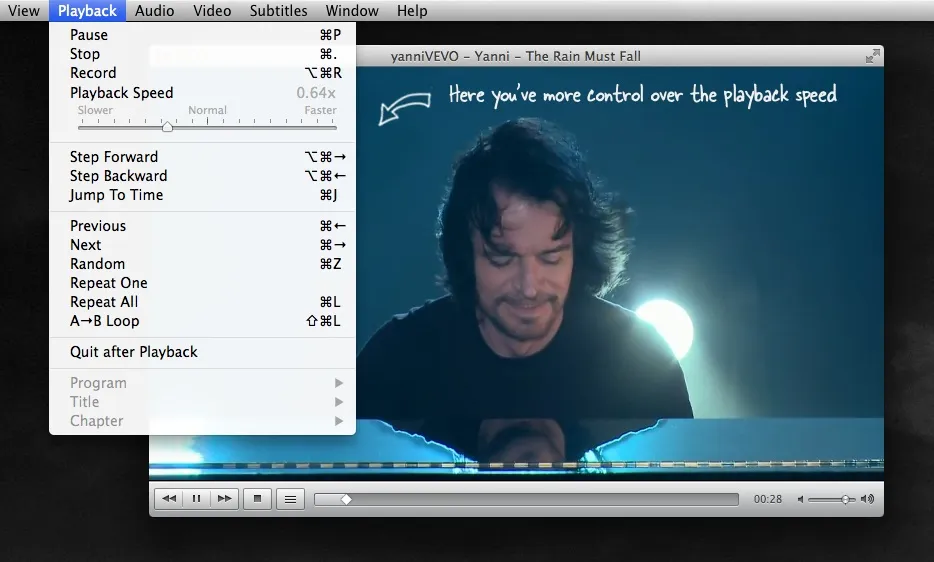The height and width of the screenshot is (562, 934).
Task: Mute audio via the small speaker icon
Action: (801, 499)
